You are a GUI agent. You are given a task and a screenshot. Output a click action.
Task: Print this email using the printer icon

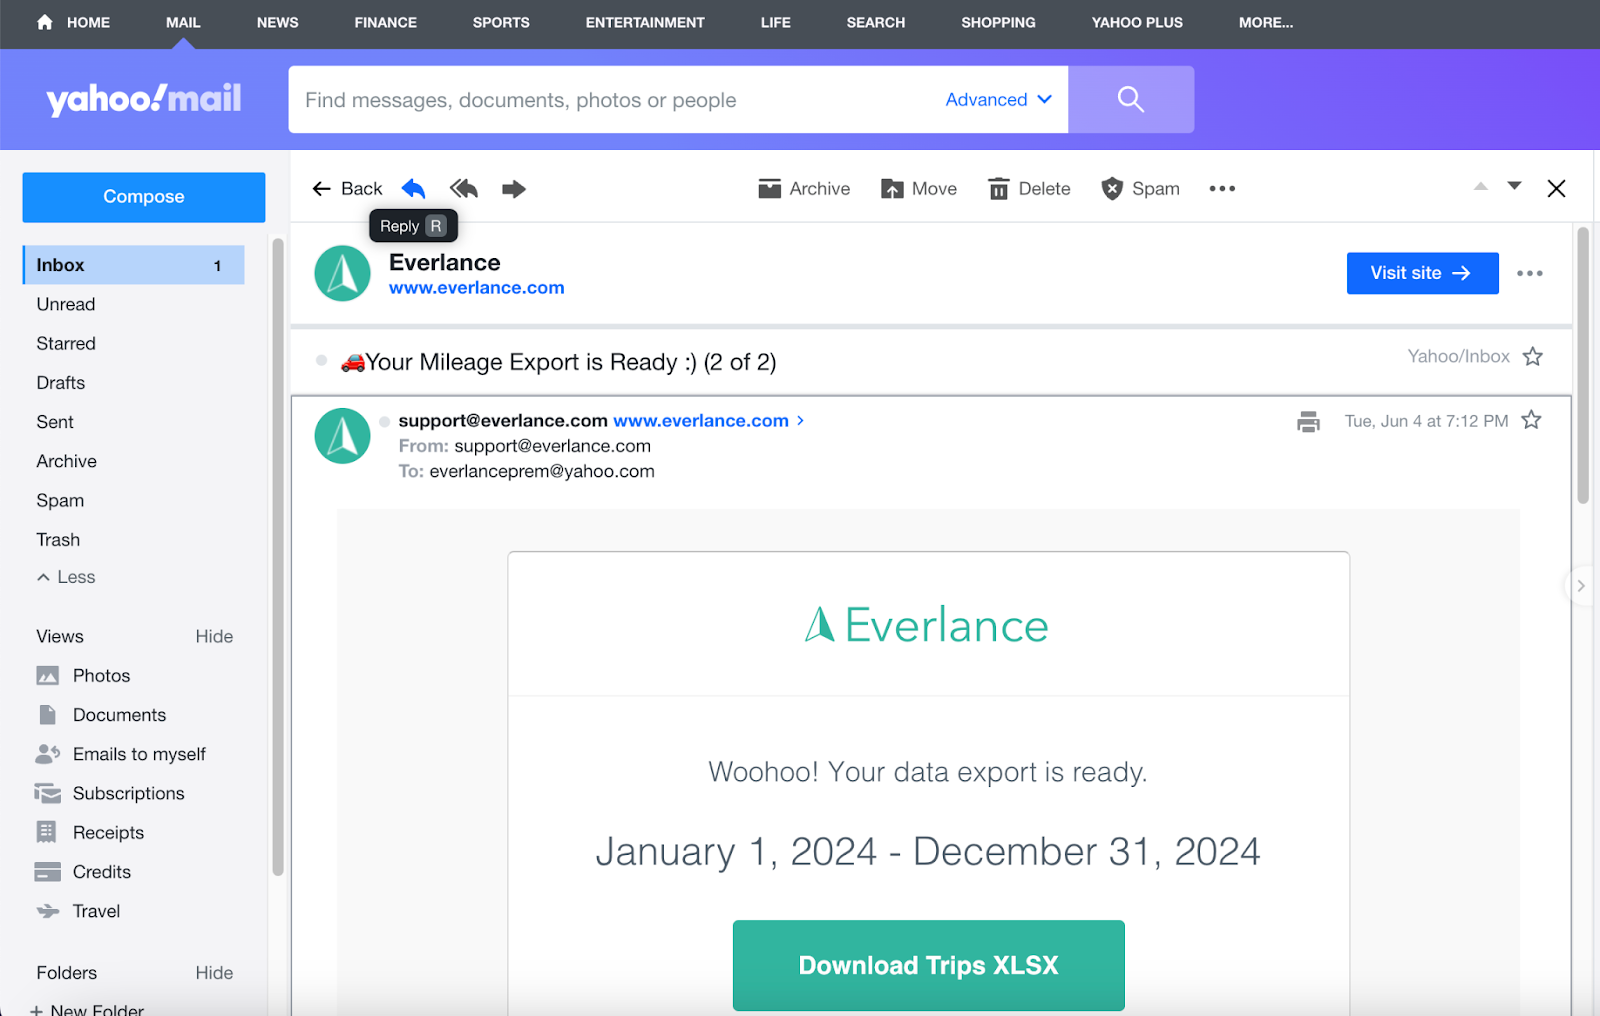coord(1307,422)
